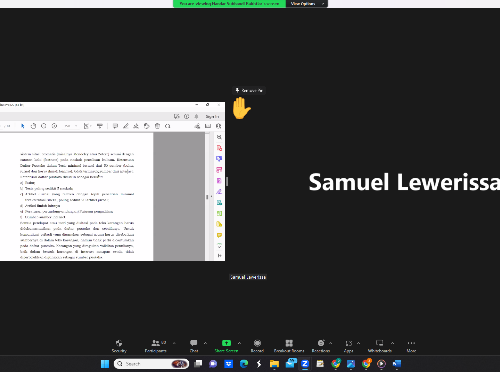Click the Acrobat vertical scrollbar
Image resolution: width=500 pixels, height=372 pixels.
pos(207,196)
